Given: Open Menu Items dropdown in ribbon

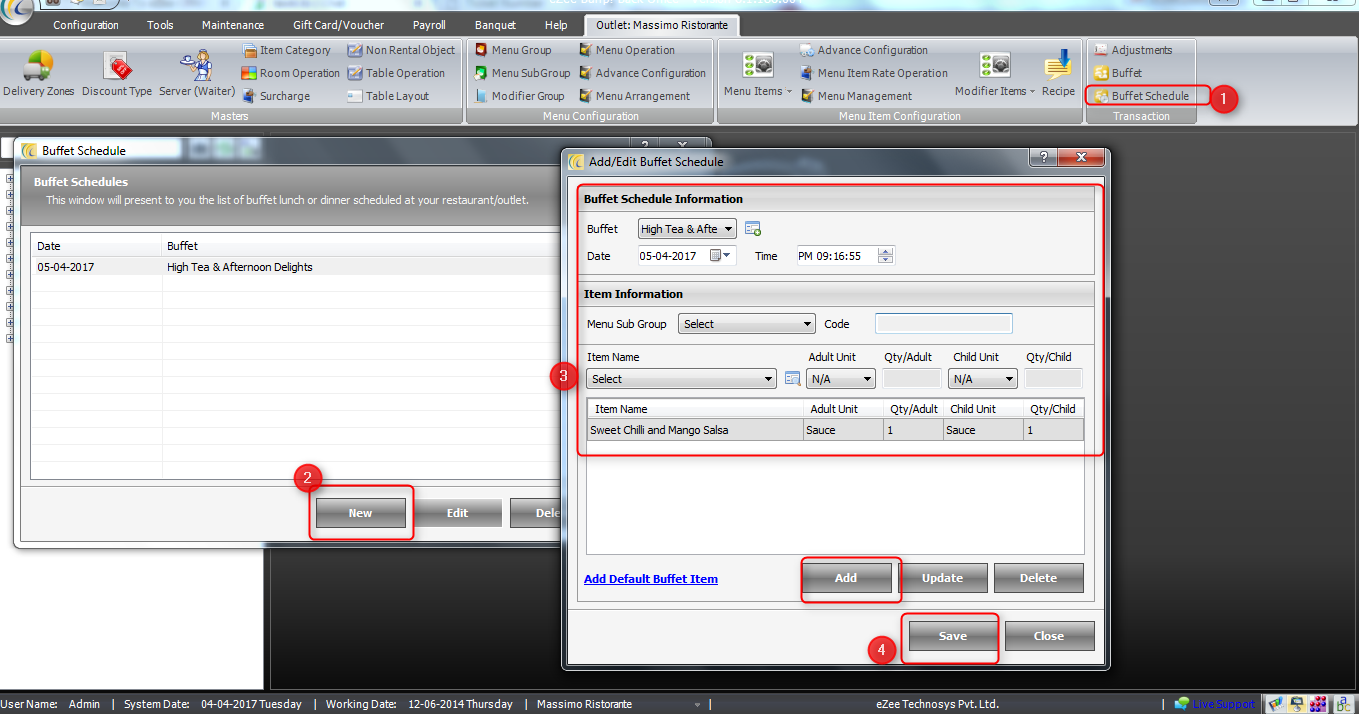Looking at the screenshot, I should tap(757, 73).
